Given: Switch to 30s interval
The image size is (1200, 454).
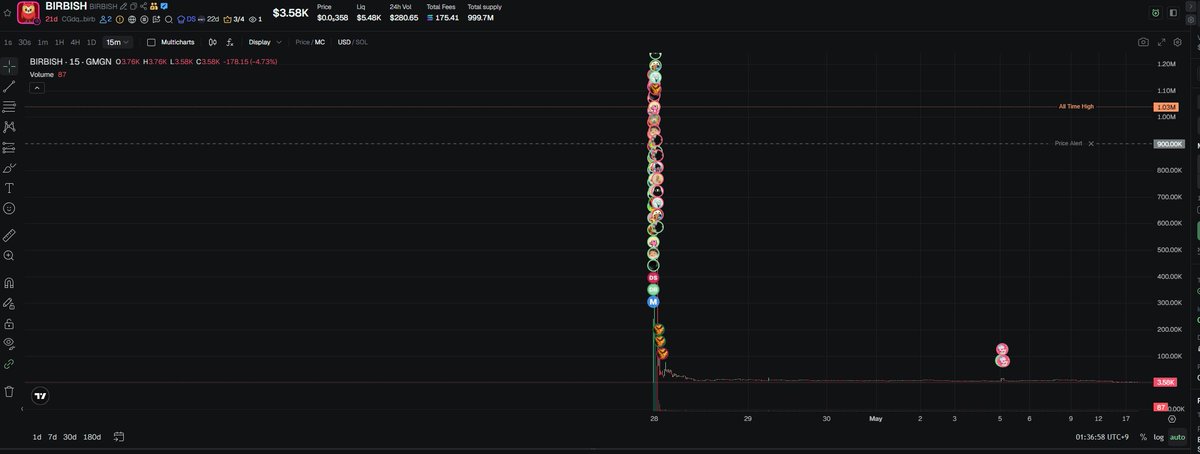Looking at the screenshot, I should pos(25,42).
